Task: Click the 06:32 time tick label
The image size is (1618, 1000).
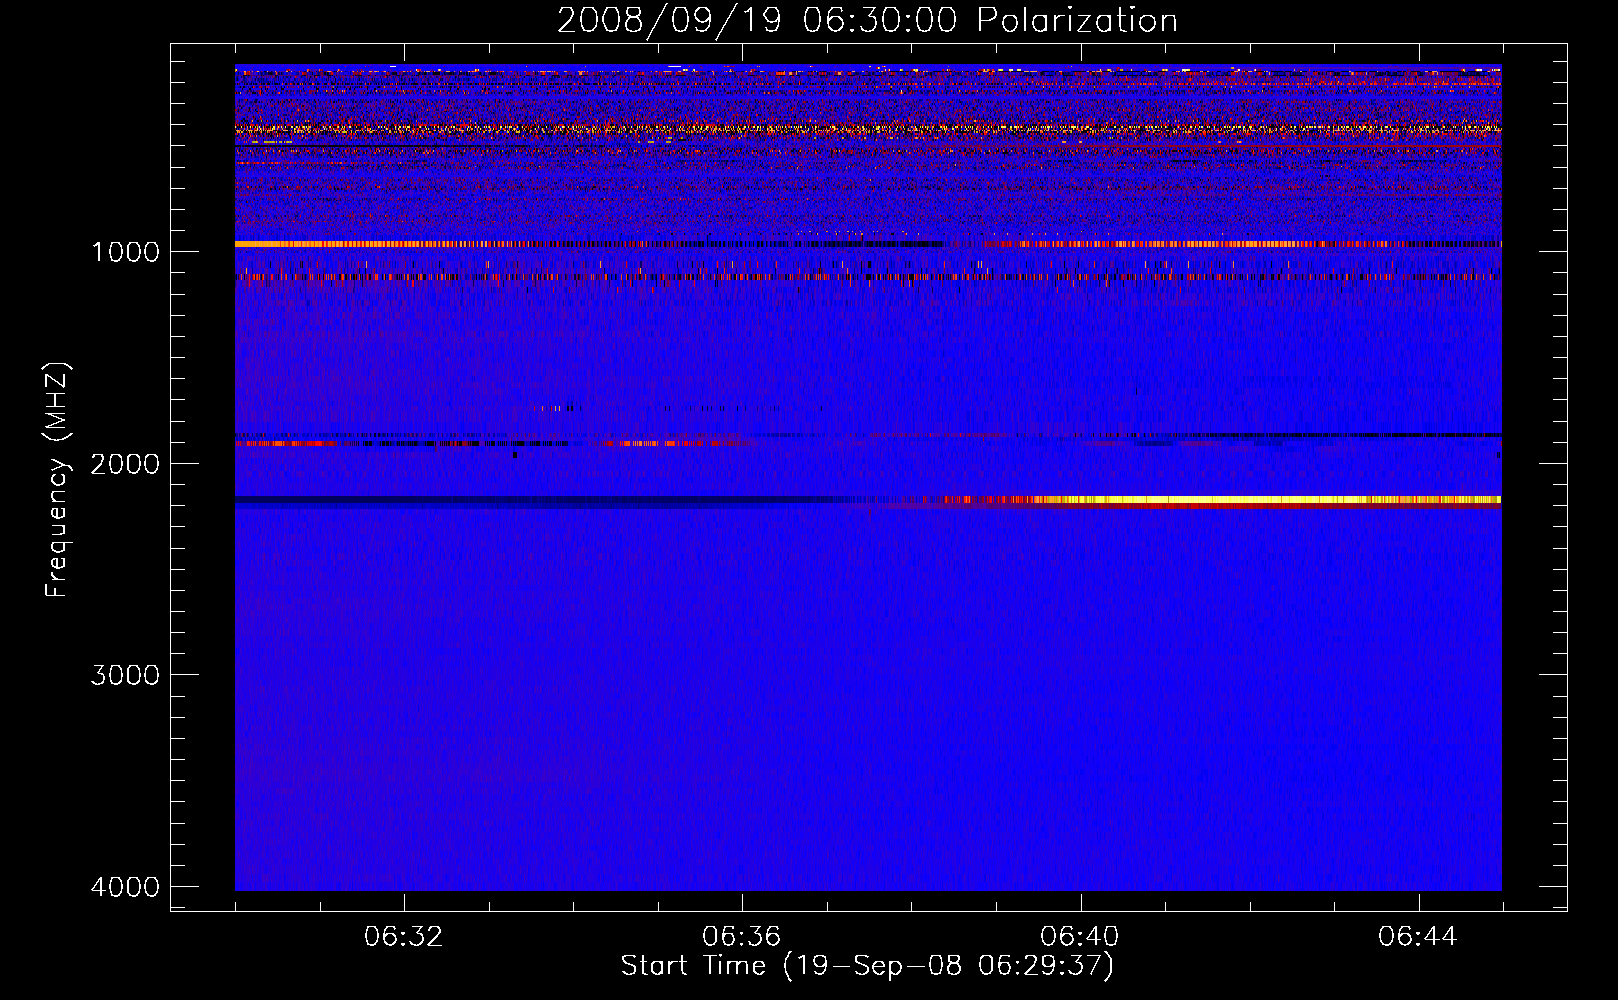Action: coord(404,937)
